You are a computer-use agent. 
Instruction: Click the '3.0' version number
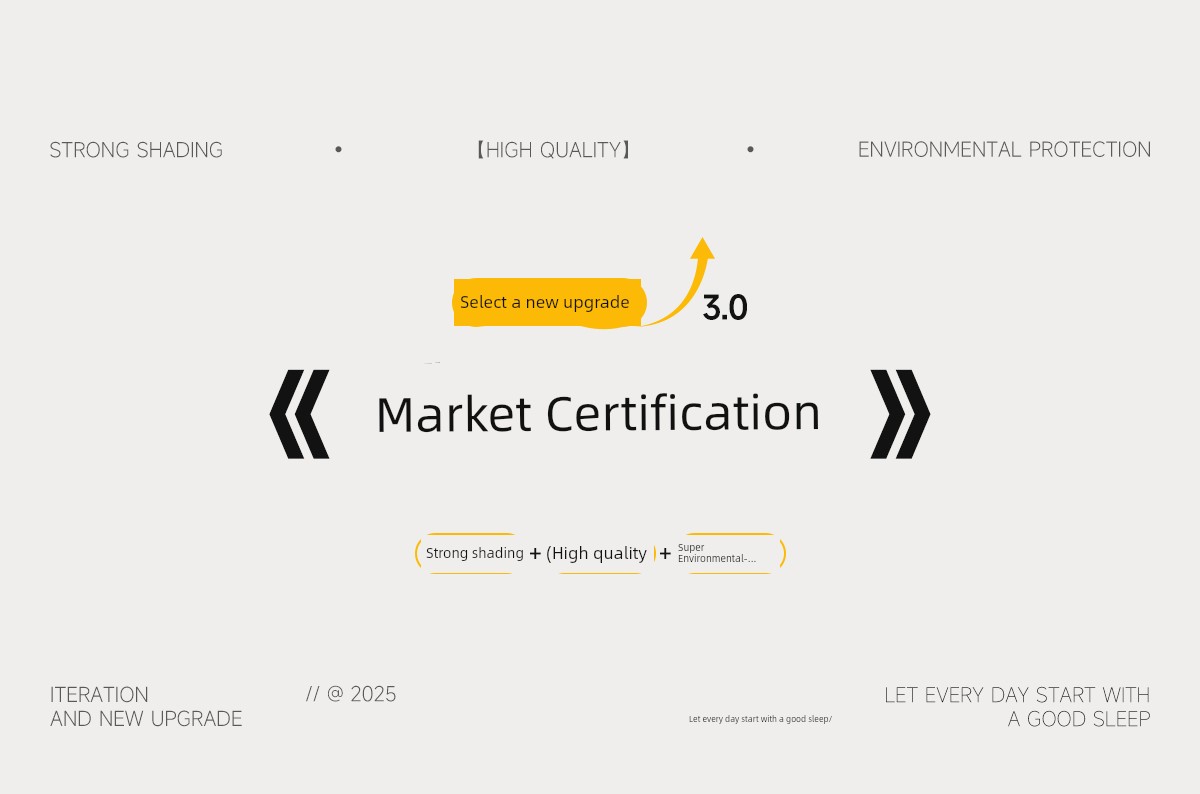pyautogui.click(x=725, y=307)
